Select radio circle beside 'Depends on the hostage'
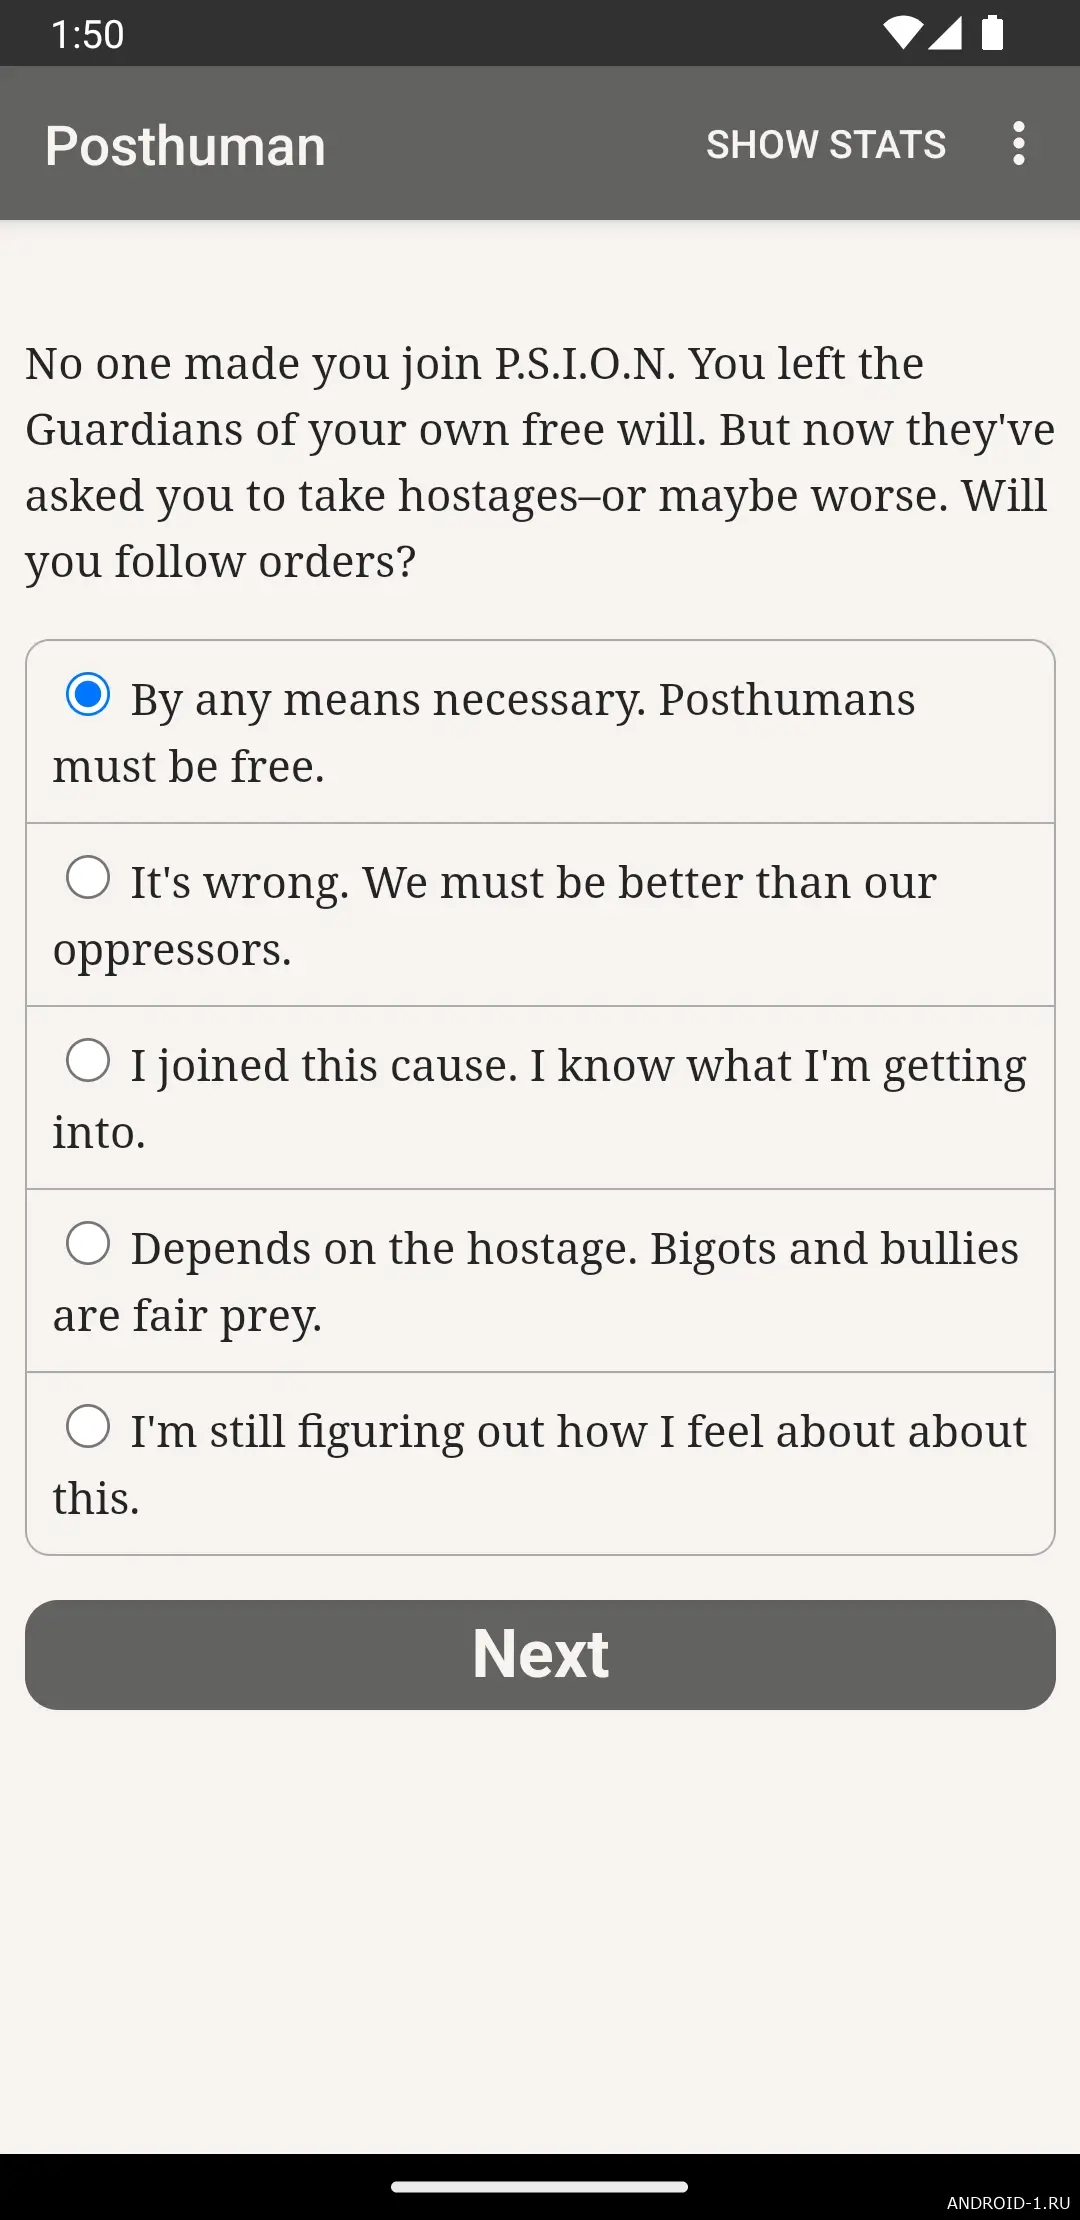 (x=88, y=1243)
